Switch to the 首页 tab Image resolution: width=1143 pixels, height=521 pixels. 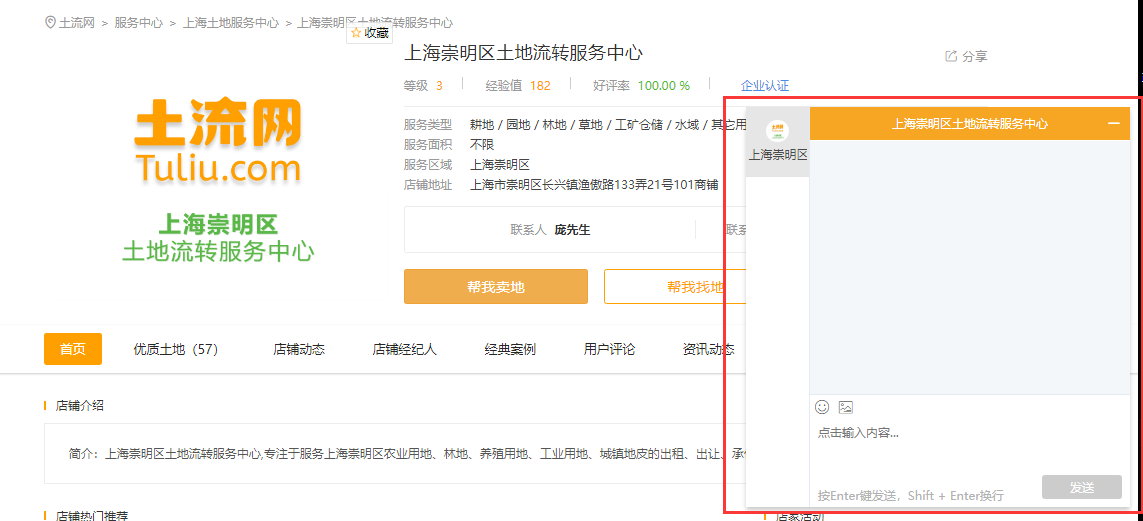pyautogui.click(x=73, y=349)
